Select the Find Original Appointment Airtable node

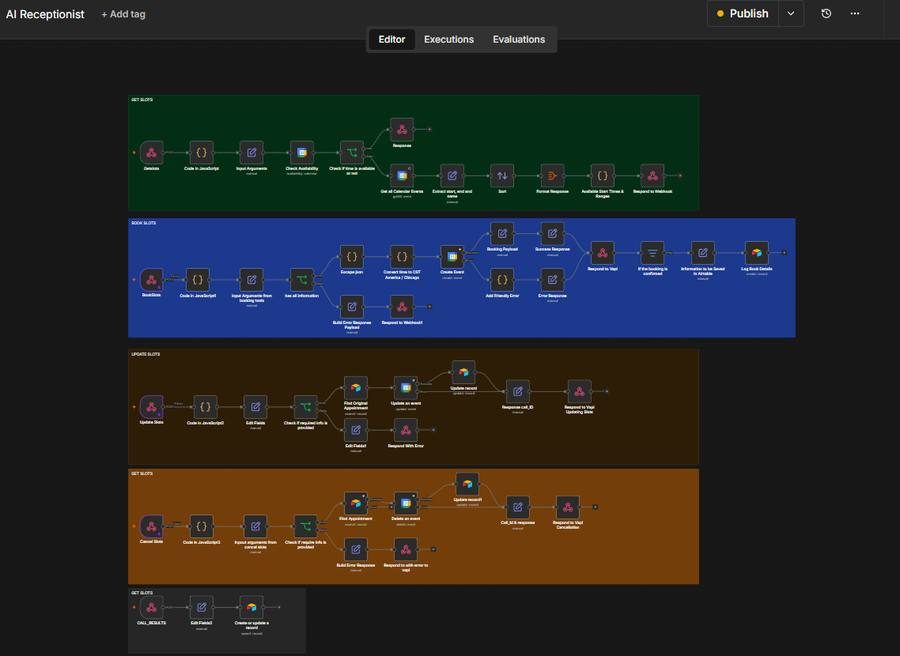(x=356, y=388)
